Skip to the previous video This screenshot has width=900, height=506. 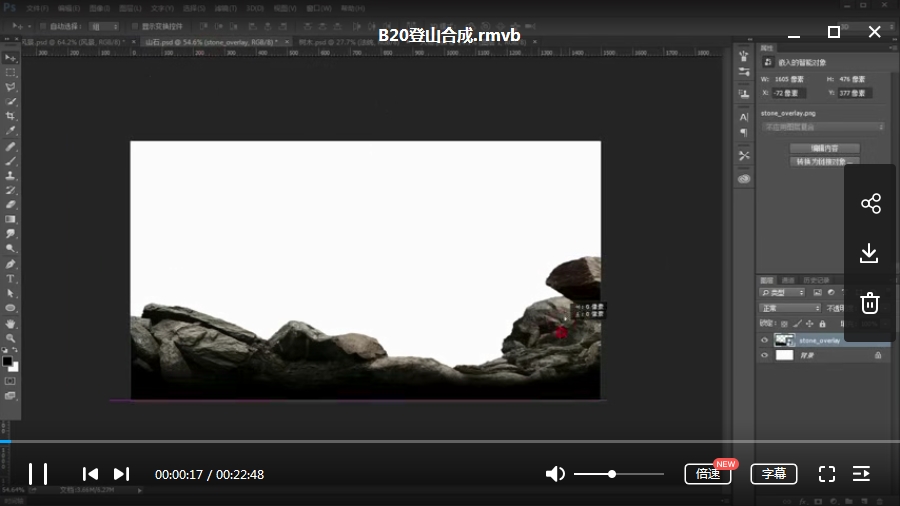(90, 474)
